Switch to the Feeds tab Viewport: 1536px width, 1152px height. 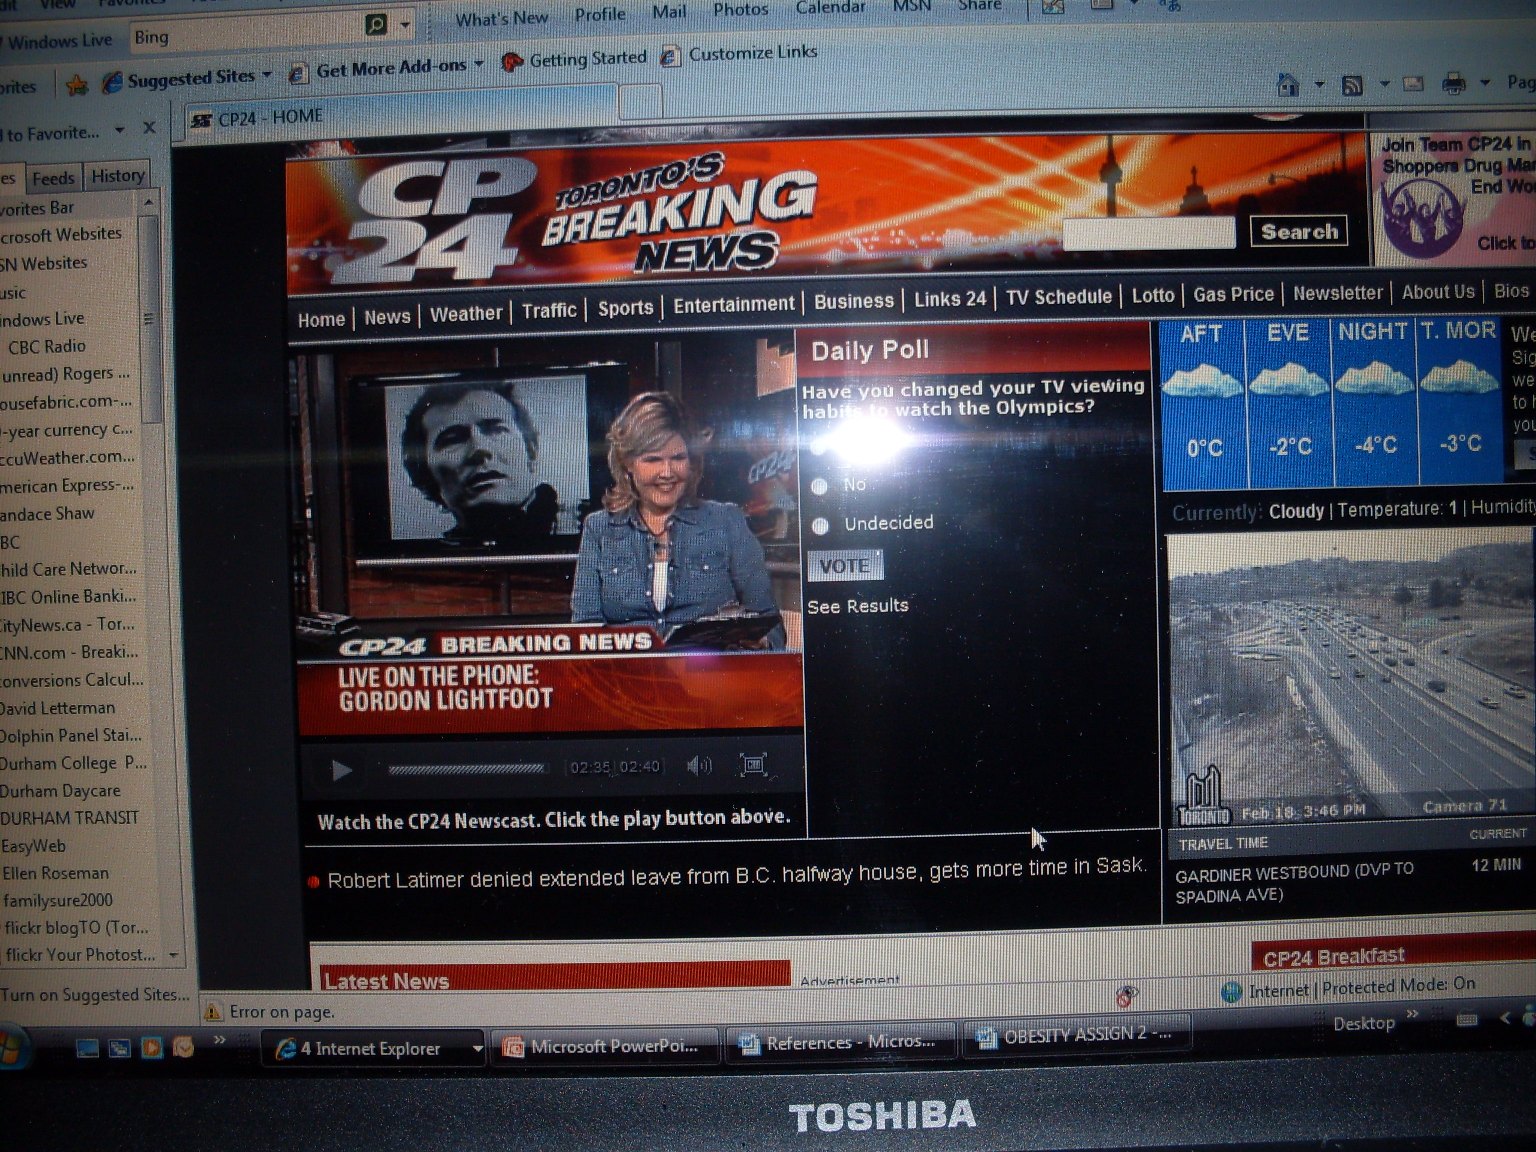pyautogui.click(x=53, y=178)
